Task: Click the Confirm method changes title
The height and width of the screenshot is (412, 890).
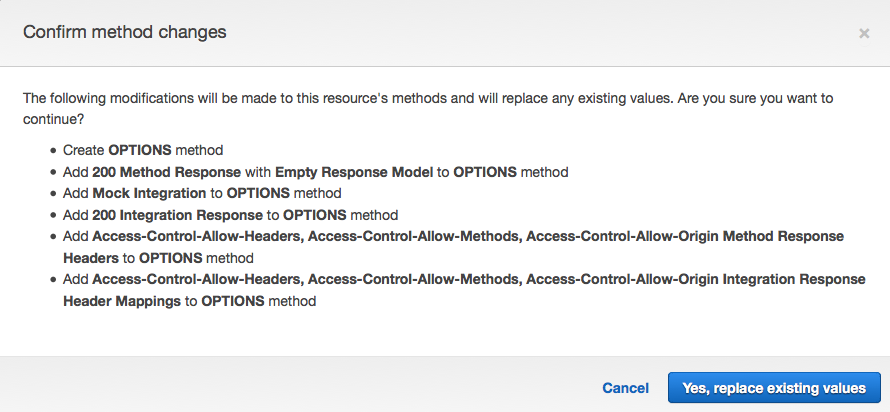Action: coord(124,32)
